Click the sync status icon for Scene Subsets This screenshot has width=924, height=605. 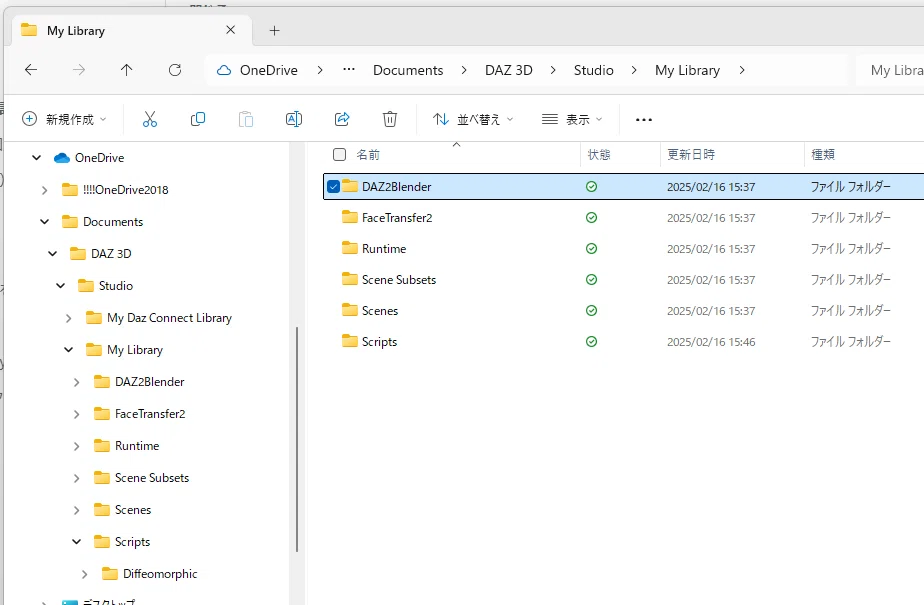tap(591, 280)
